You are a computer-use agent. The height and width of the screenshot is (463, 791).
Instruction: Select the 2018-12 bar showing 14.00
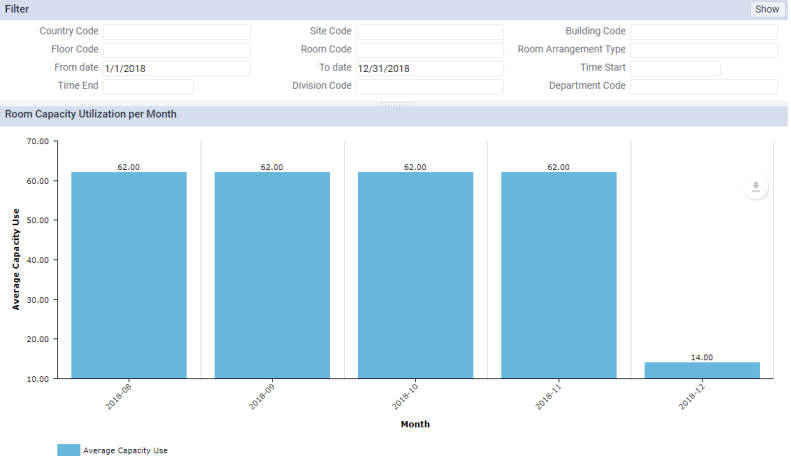701,370
